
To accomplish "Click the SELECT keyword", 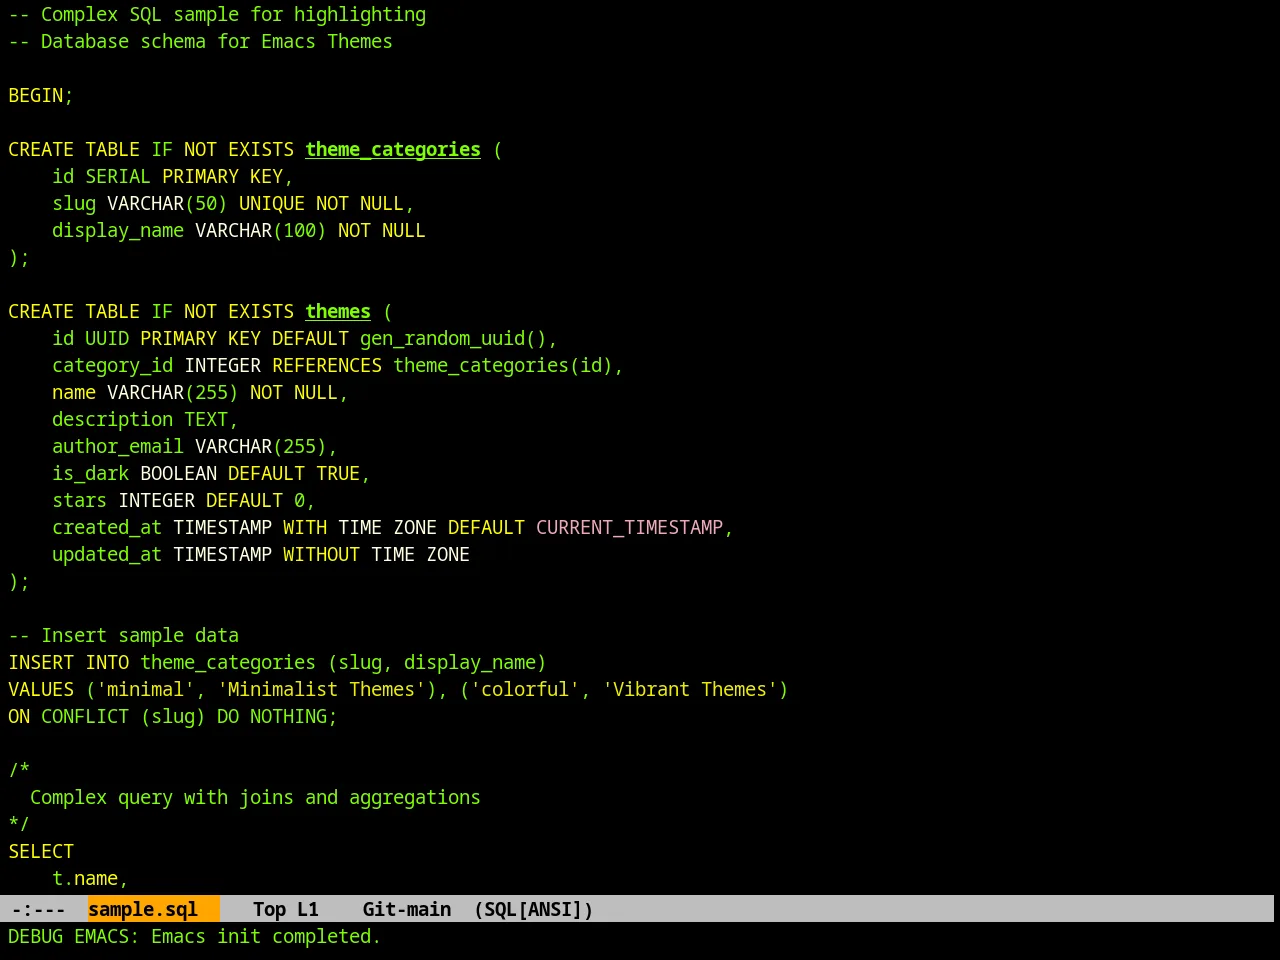I will coord(41,851).
